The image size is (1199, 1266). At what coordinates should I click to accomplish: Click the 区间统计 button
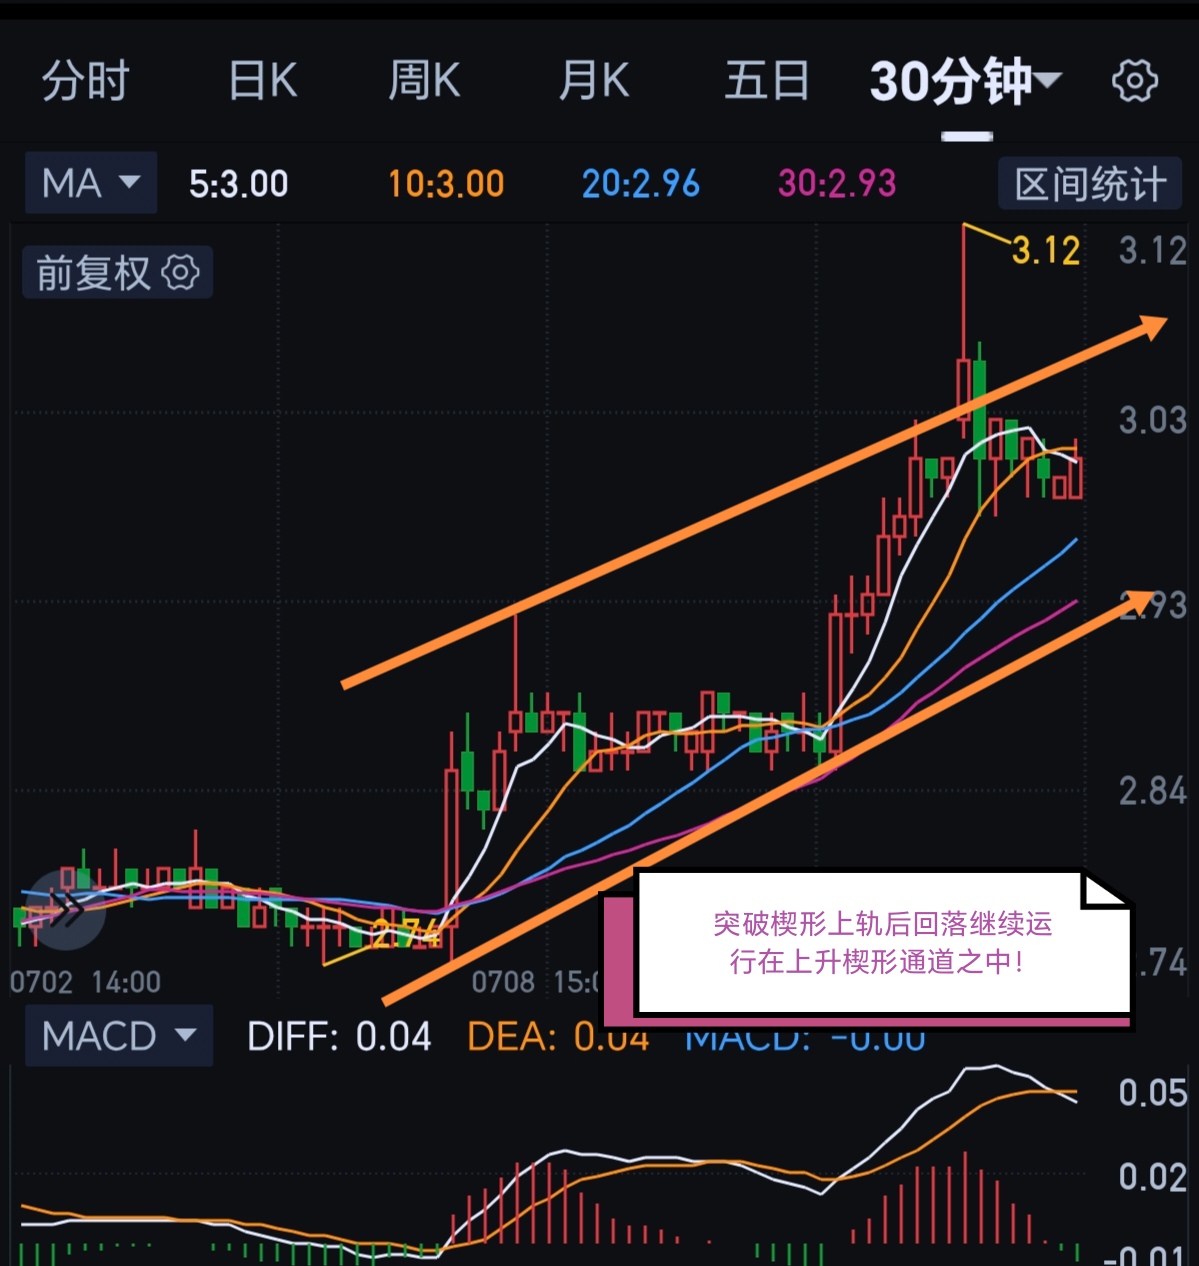pos(1091,184)
